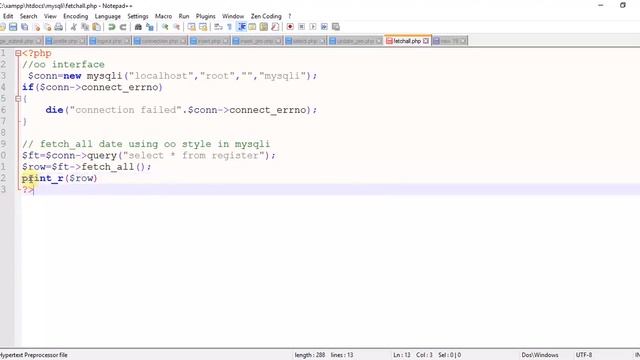Toggle the highlighted Indent Guide icon

coord(242,27)
